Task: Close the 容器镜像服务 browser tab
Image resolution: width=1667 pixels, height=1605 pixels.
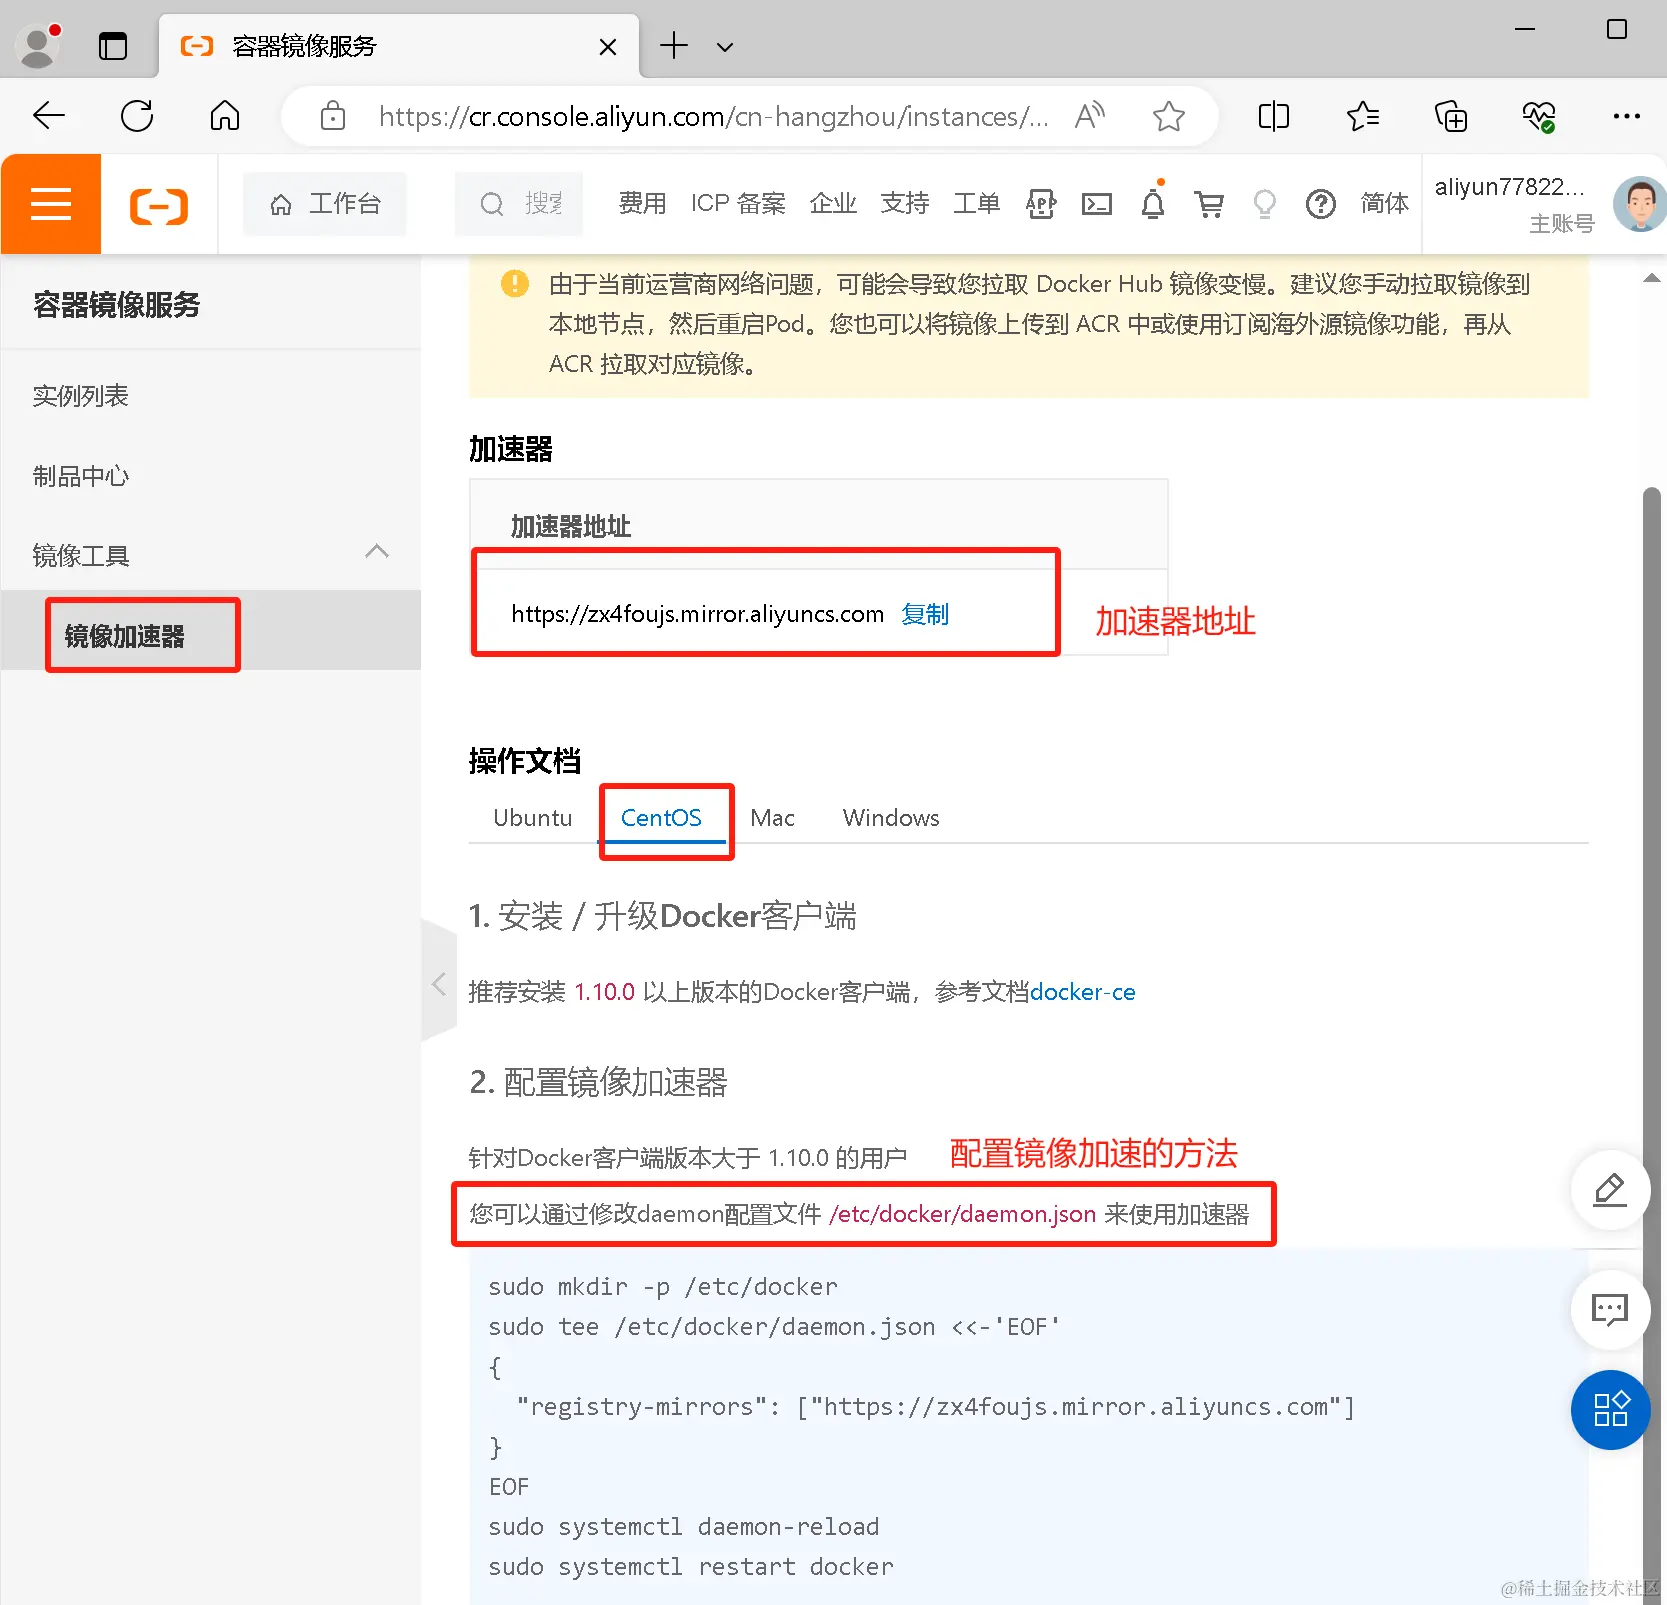Action: click(x=607, y=47)
